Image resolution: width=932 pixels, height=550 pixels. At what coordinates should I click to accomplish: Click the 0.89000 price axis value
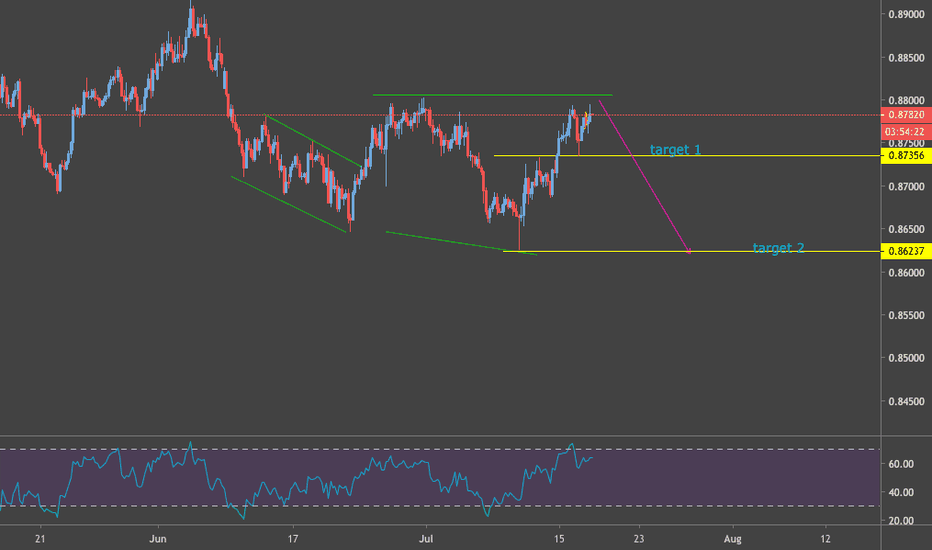pyautogui.click(x=906, y=14)
